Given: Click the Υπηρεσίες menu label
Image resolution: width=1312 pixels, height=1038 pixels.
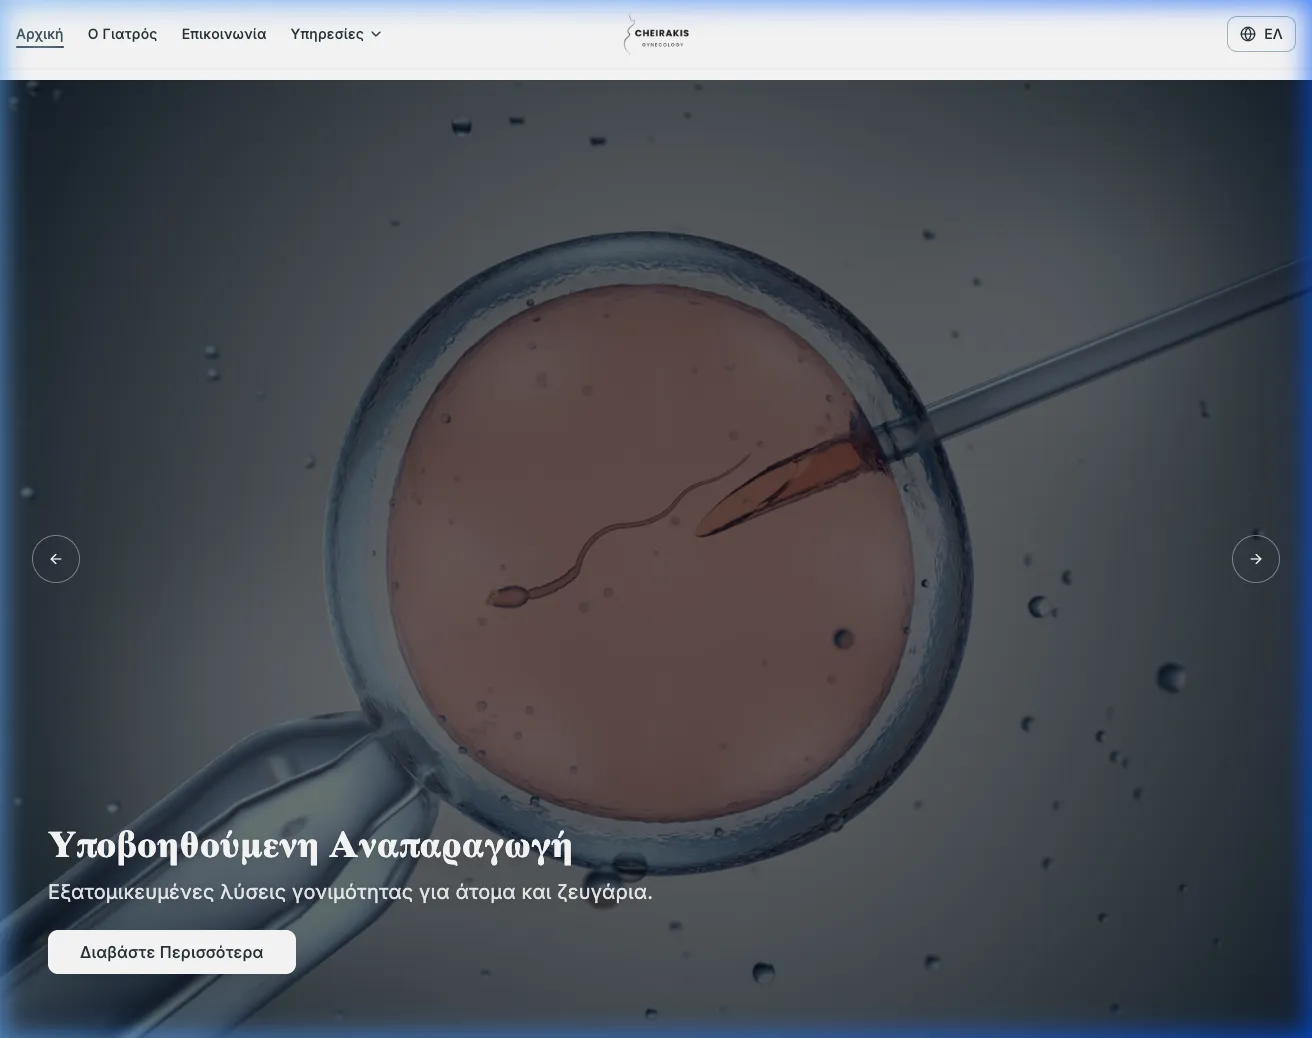Looking at the screenshot, I should [x=327, y=34].
